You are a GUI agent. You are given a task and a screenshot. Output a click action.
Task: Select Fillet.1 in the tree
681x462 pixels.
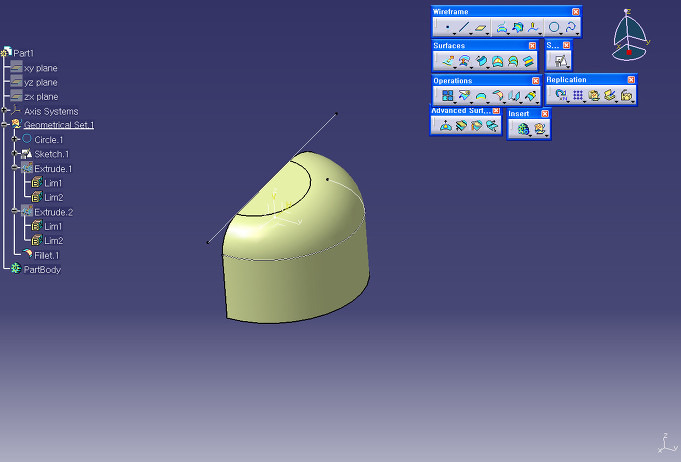pyautogui.click(x=47, y=256)
